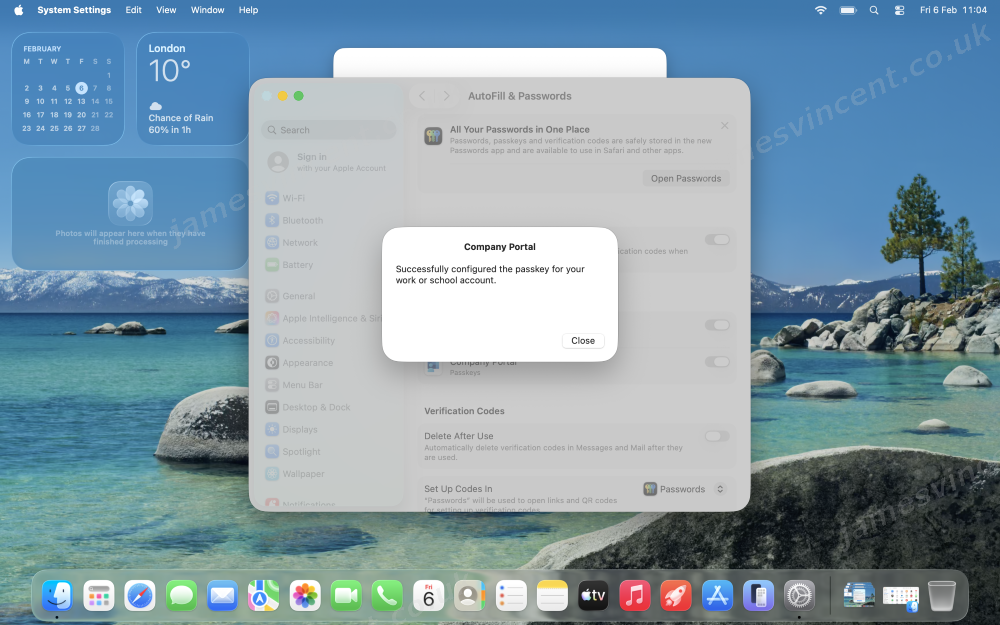Open the Apple menu
The image size is (1000, 625).
click(18, 10)
